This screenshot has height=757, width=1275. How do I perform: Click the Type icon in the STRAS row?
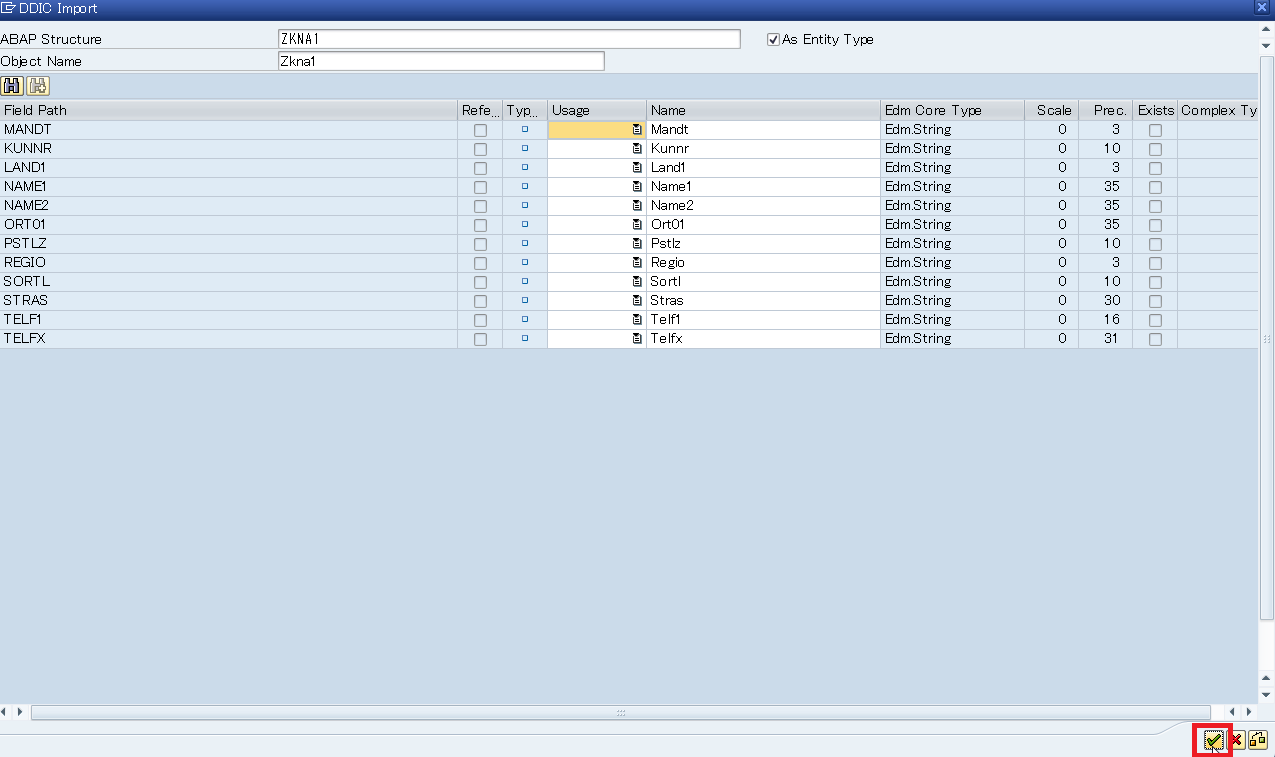pos(525,301)
